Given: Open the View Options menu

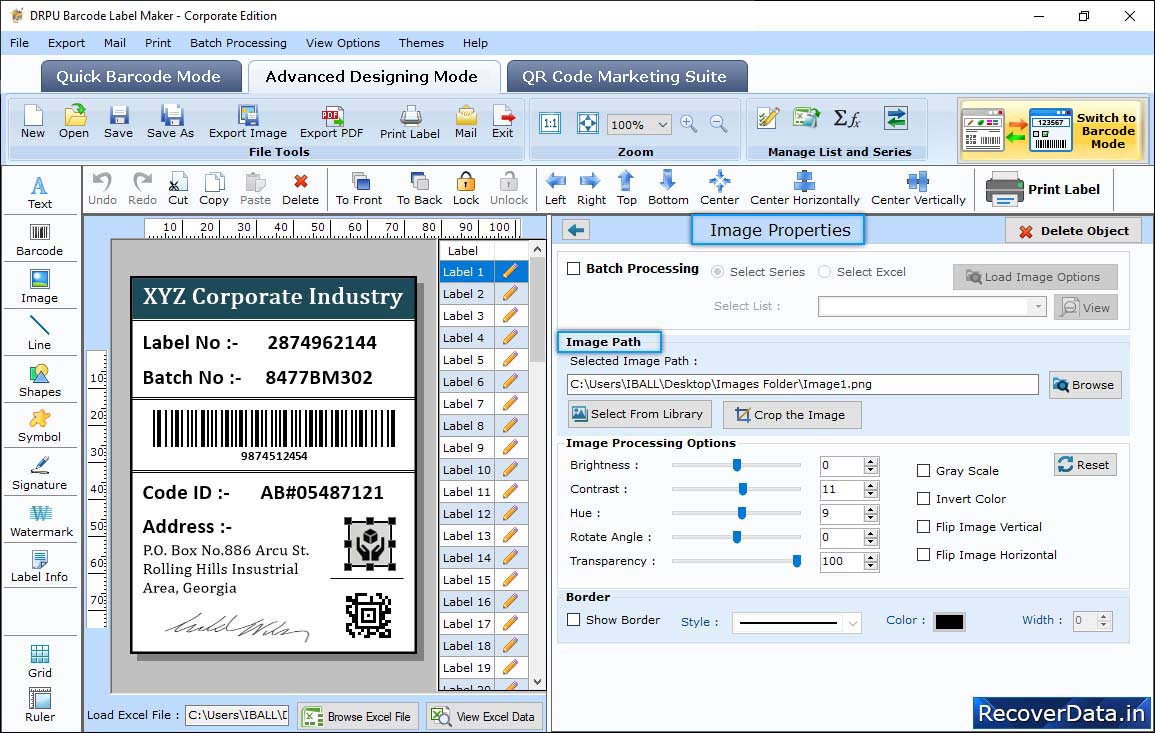Looking at the screenshot, I should [343, 43].
